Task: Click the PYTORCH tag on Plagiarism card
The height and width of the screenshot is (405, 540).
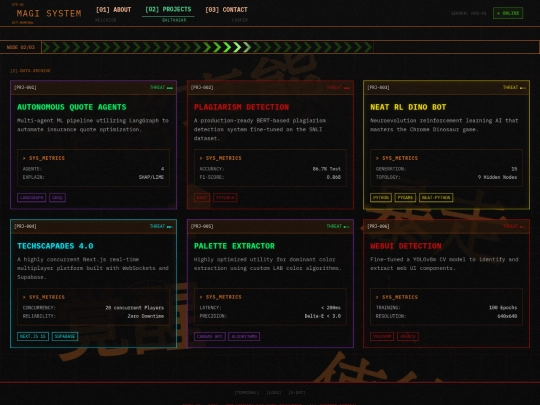Action: coord(225,198)
